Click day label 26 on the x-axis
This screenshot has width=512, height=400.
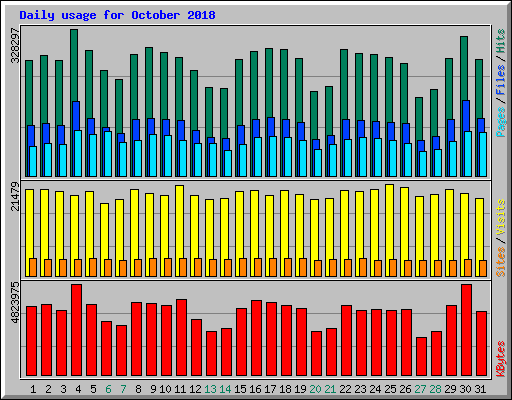tap(405, 389)
